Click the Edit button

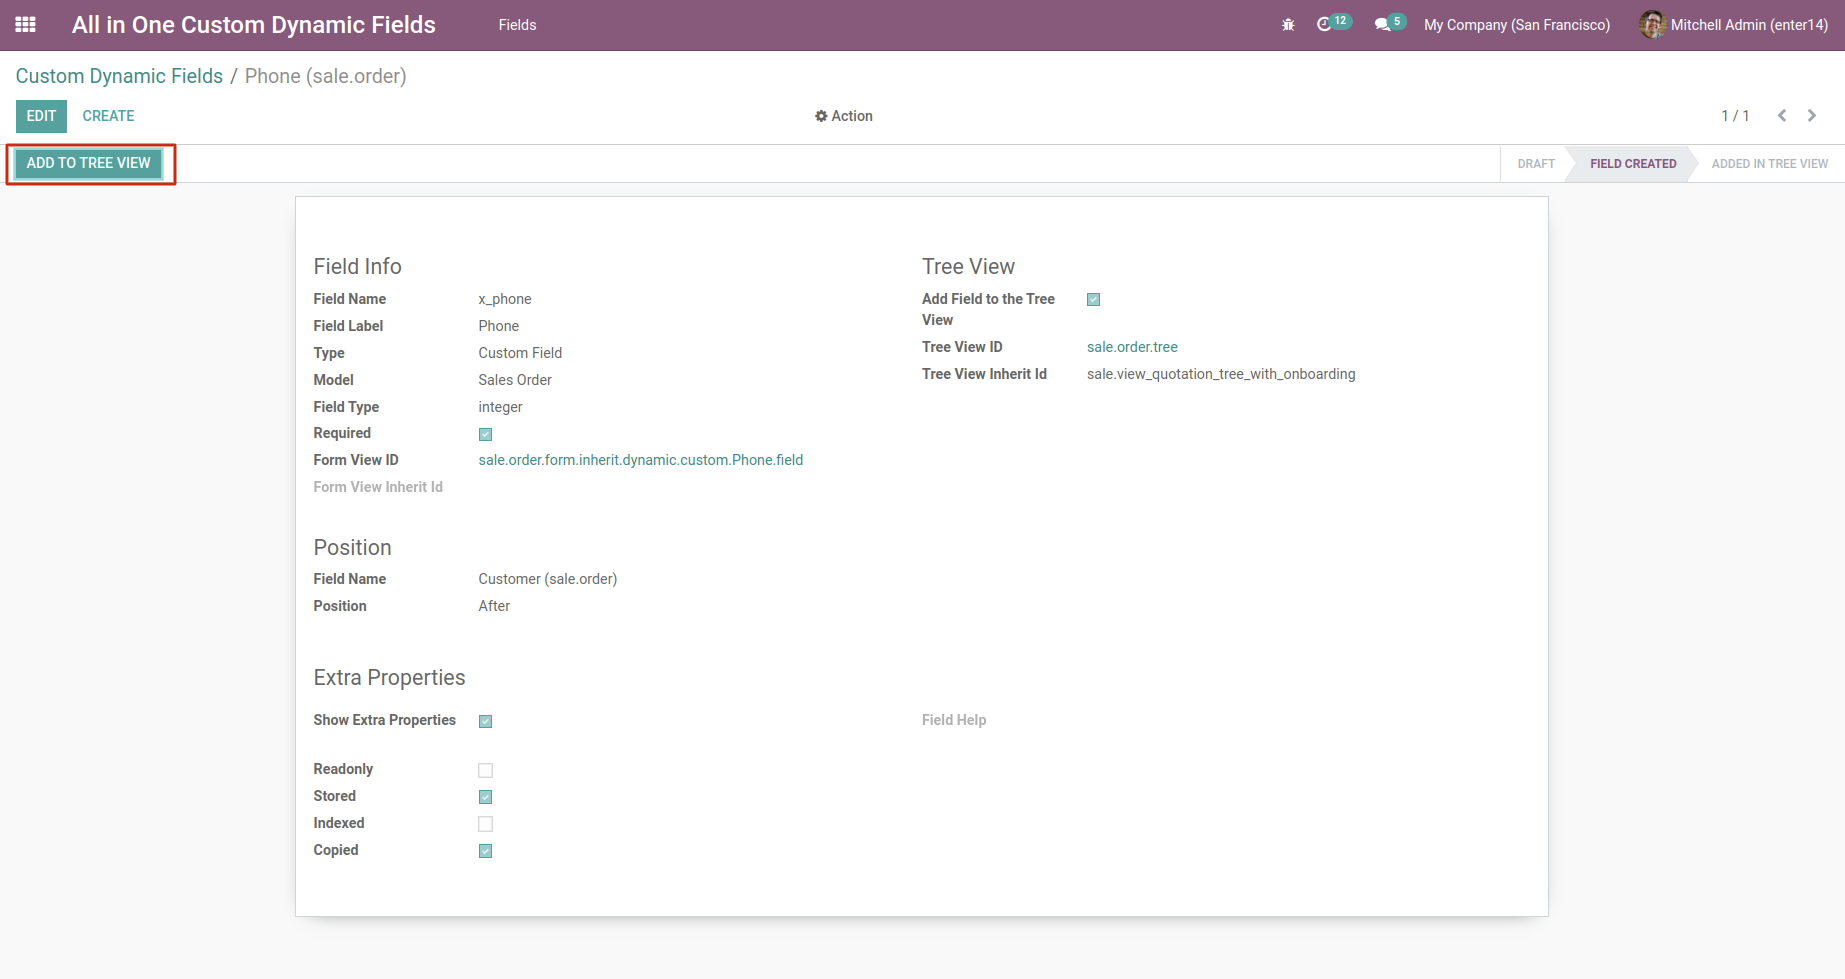tap(41, 116)
